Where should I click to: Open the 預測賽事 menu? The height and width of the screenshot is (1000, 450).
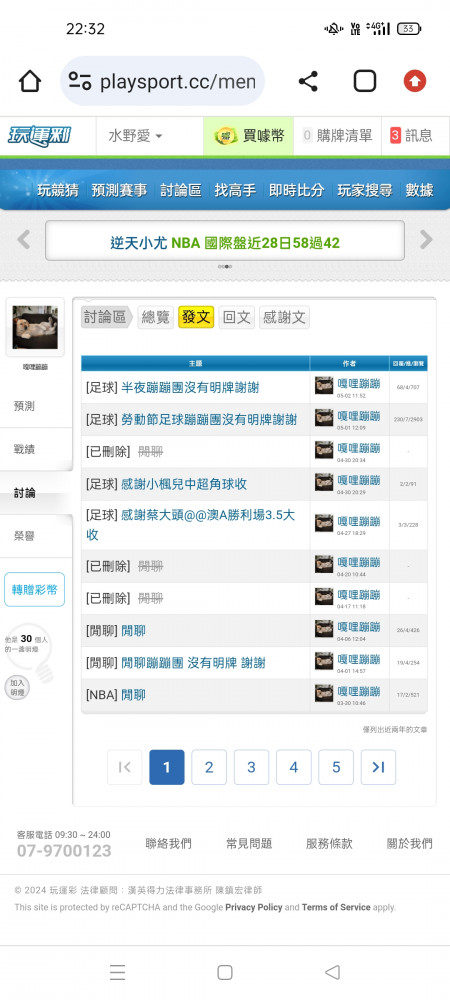click(x=119, y=190)
